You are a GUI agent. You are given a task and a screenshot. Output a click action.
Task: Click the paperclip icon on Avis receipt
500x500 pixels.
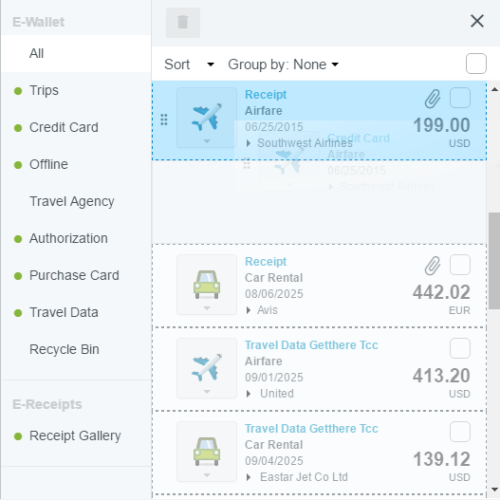pos(432,265)
